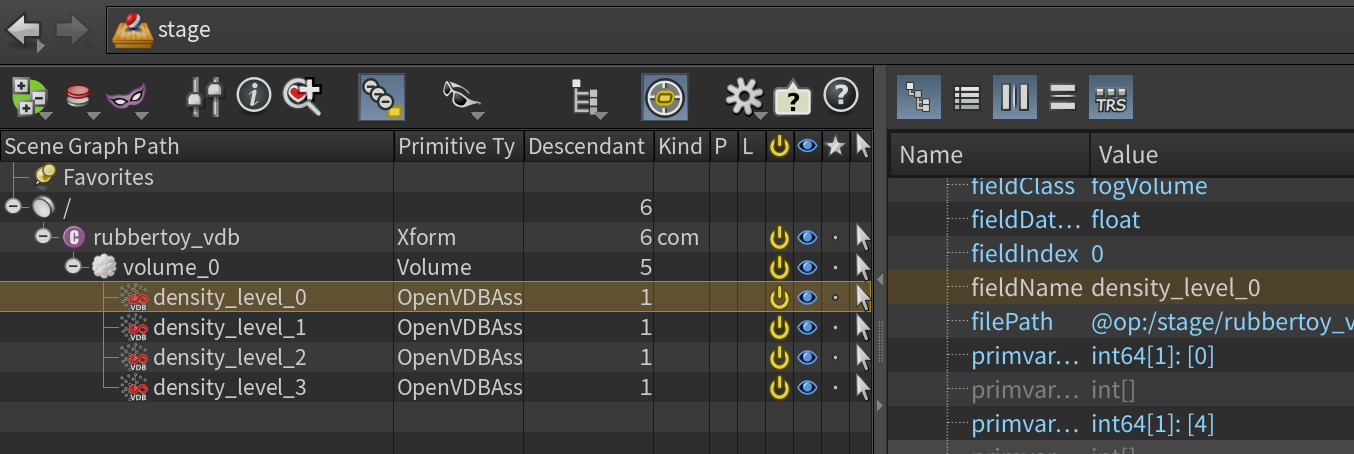Toggle visibility eye for density_level_1

click(x=807, y=328)
